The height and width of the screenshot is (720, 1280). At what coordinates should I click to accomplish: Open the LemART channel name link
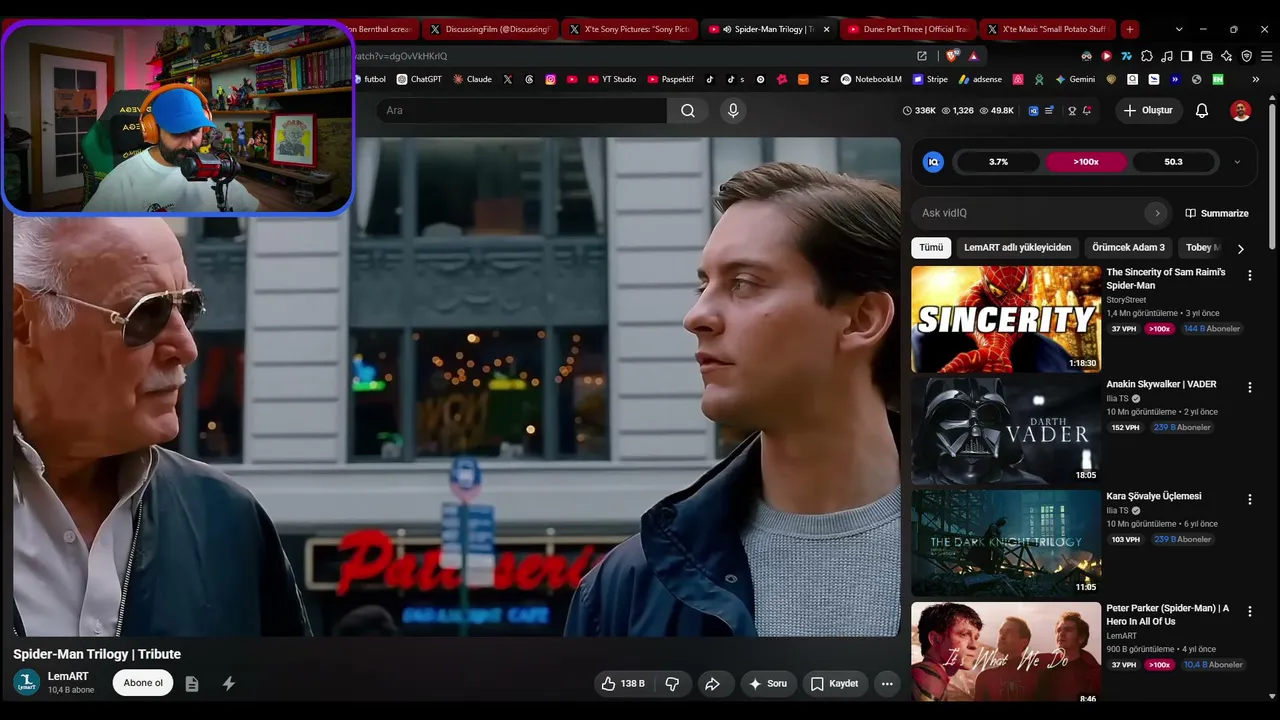(x=68, y=677)
